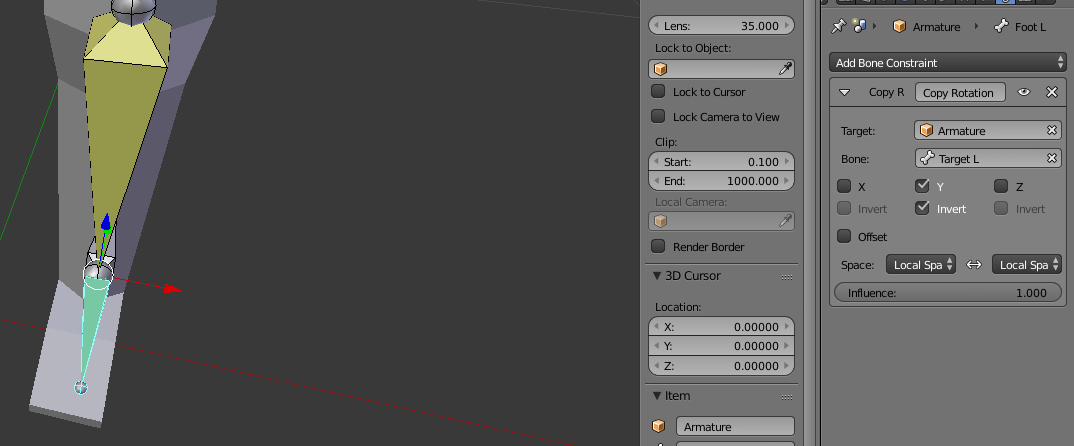Toggle the pin icon in properties breadcrumb
The width and height of the screenshot is (1074, 446).
click(838, 27)
